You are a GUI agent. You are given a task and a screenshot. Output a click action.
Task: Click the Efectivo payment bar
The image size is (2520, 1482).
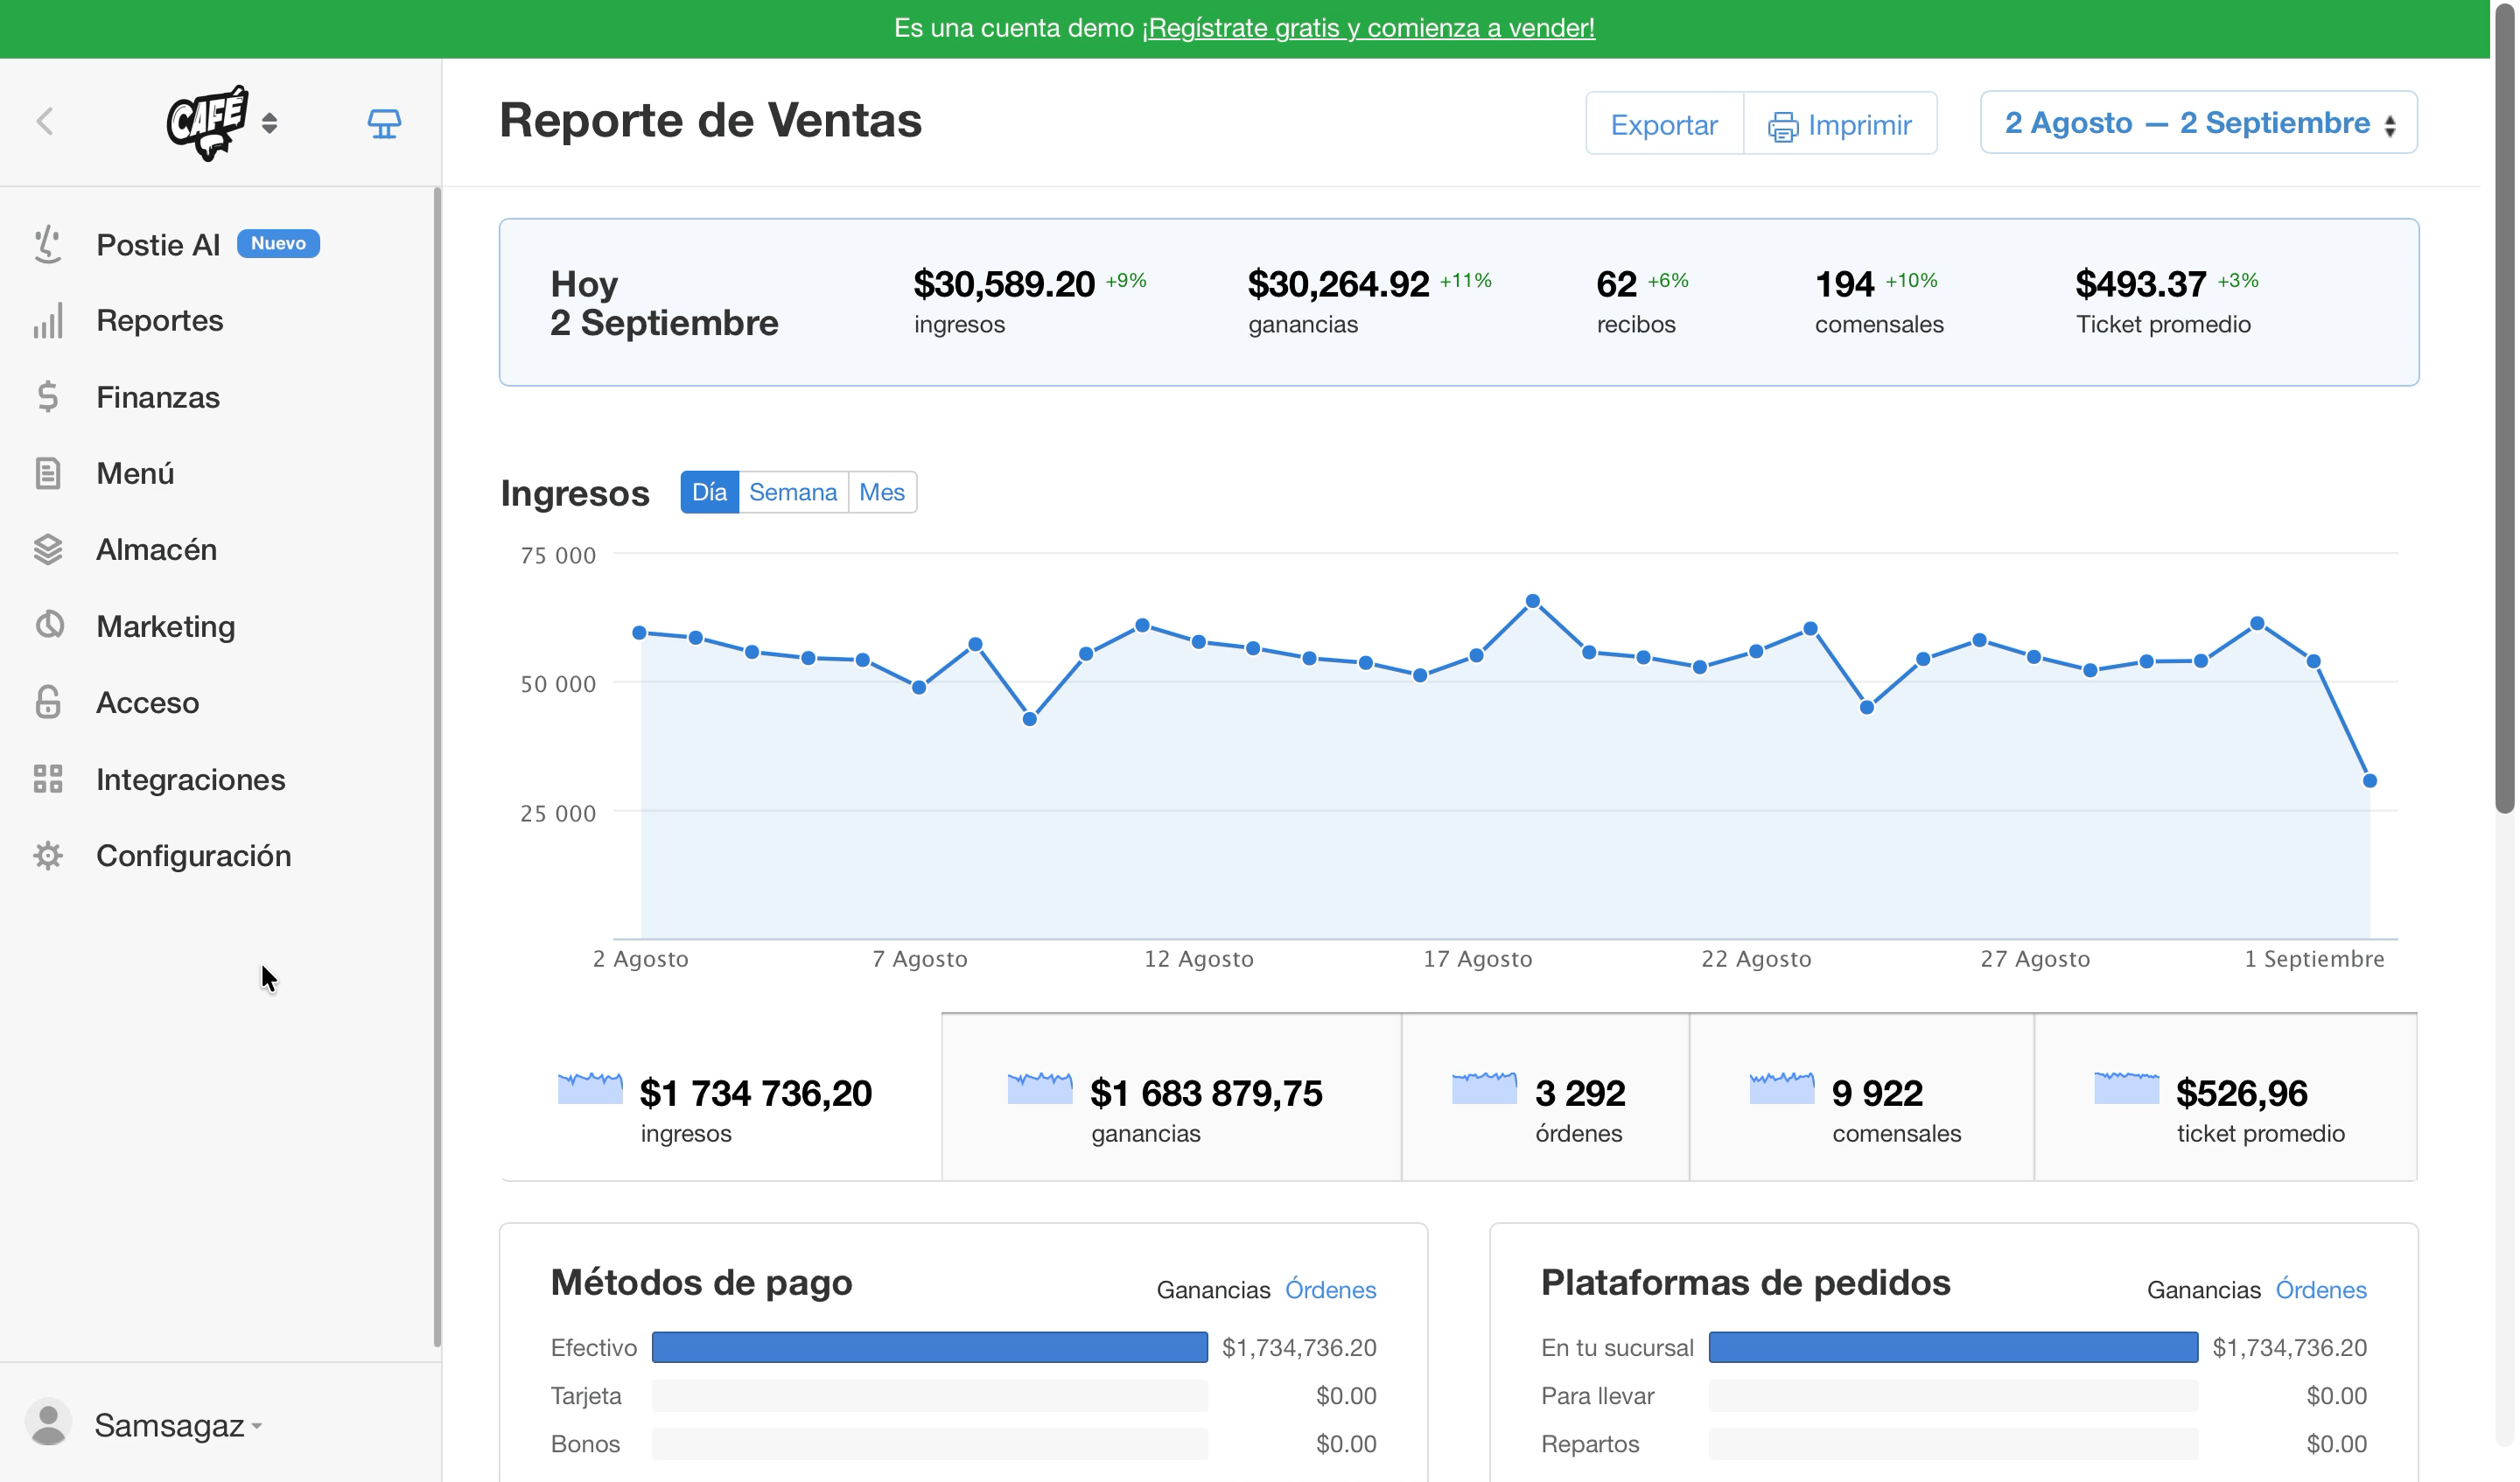point(930,1347)
